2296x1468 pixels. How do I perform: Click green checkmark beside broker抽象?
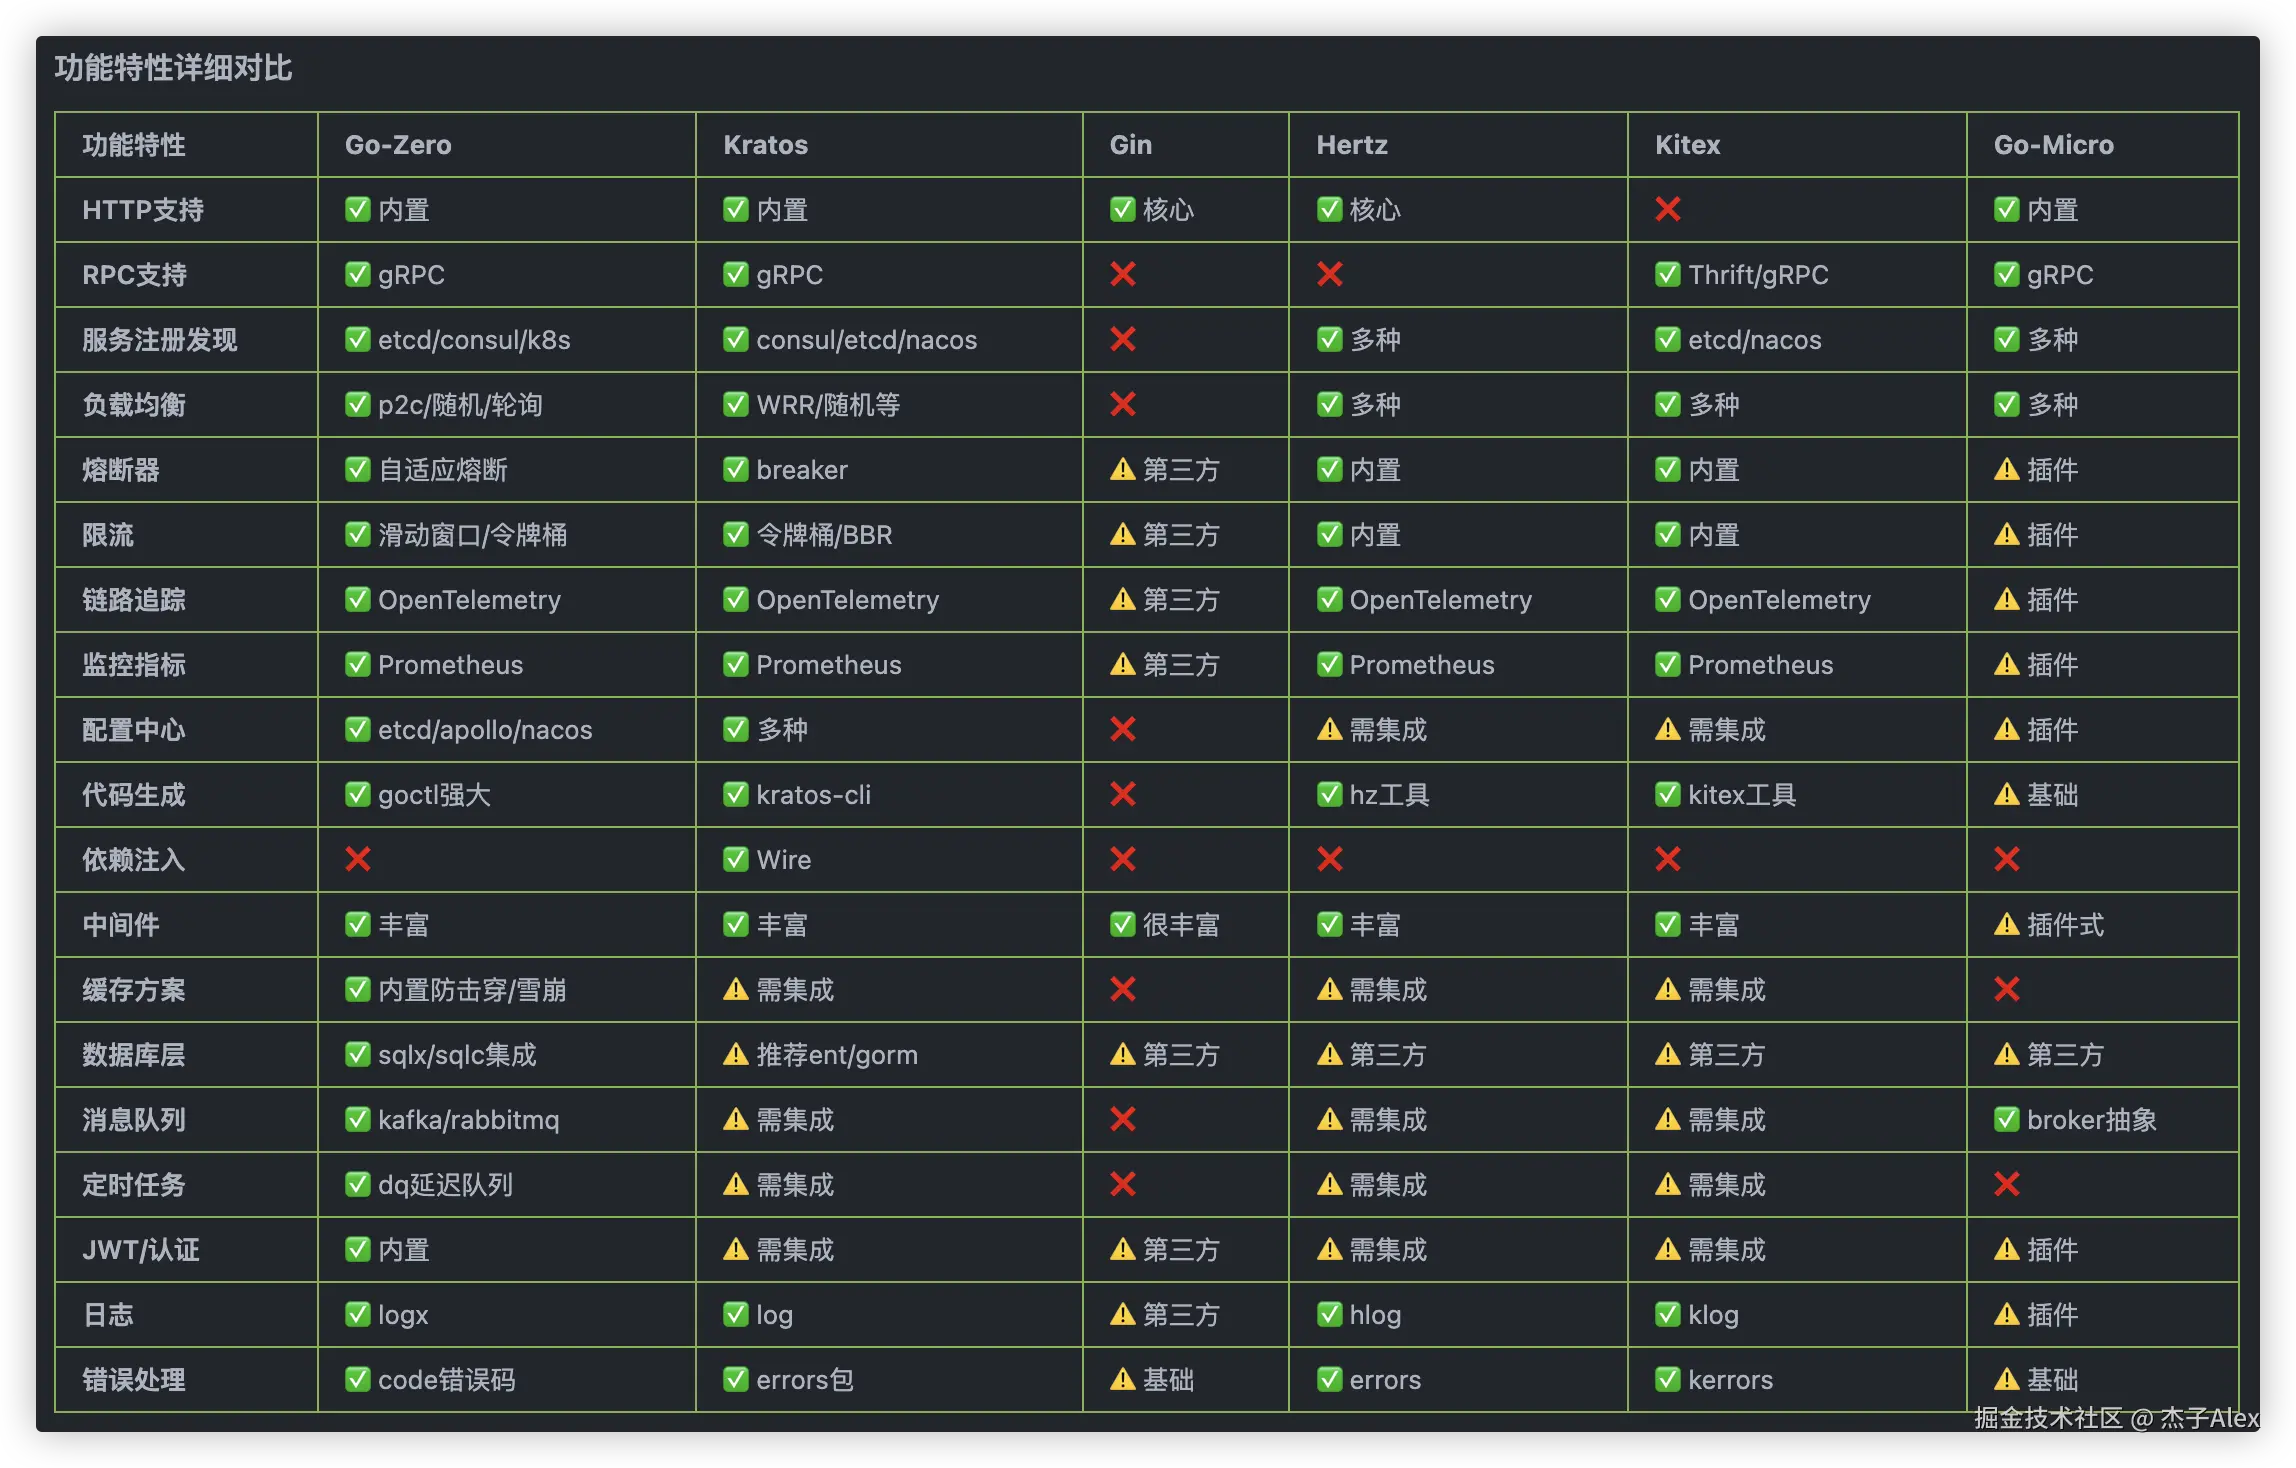click(2006, 1119)
